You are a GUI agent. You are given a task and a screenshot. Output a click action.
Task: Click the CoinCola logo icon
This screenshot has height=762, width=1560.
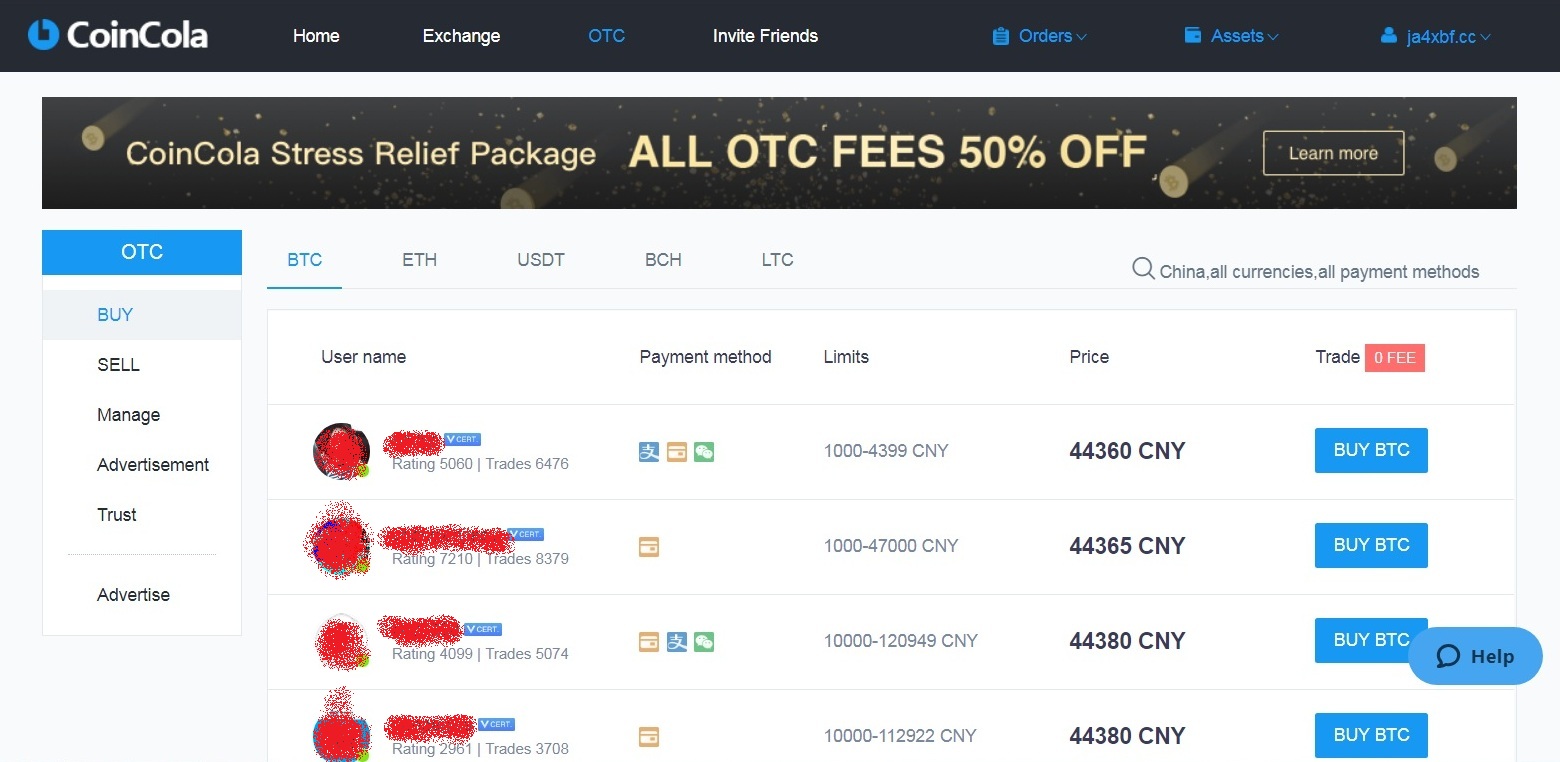tap(44, 35)
